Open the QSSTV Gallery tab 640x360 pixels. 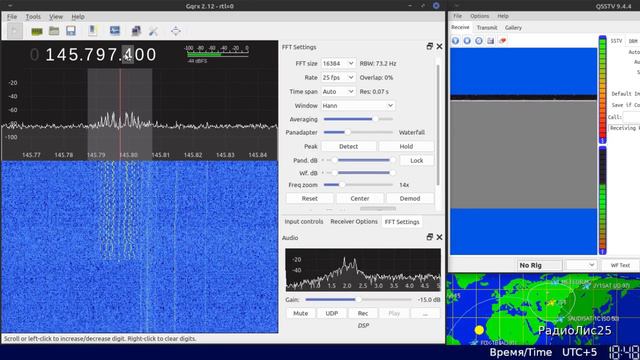tap(513, 28)
